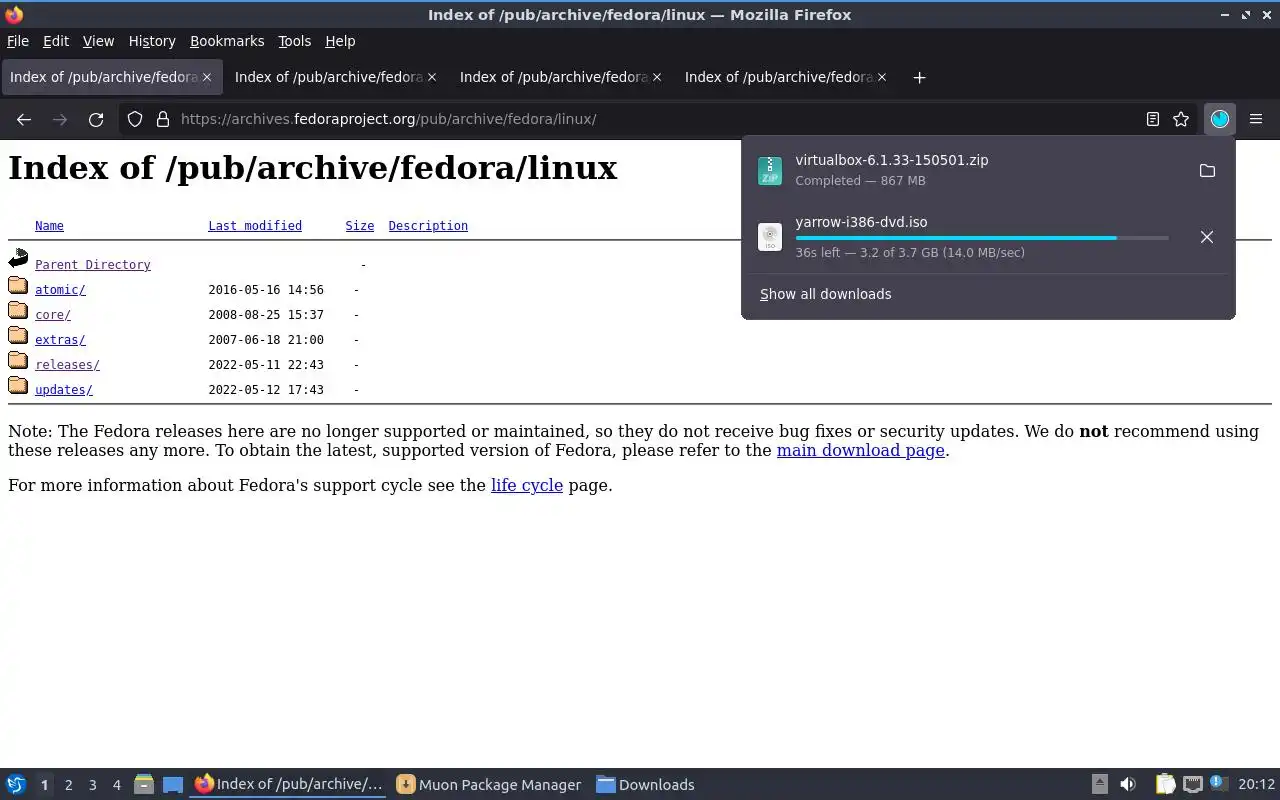Open the File menu

tap(18, 41)
